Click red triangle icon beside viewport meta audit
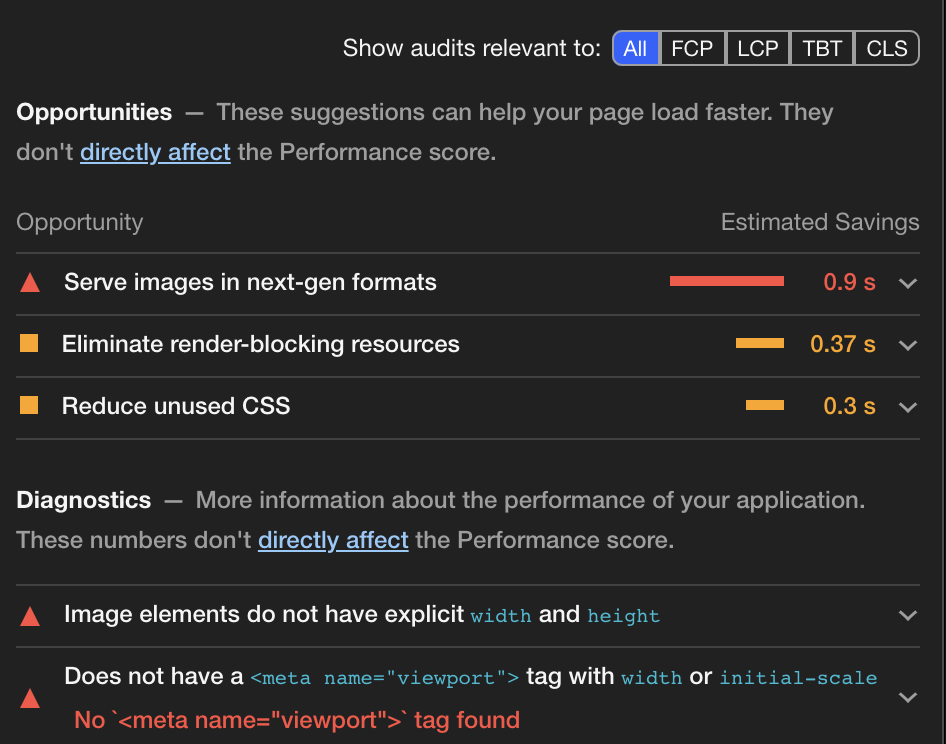946x744 pixels. pyautogui.click(x=30, y=698)
